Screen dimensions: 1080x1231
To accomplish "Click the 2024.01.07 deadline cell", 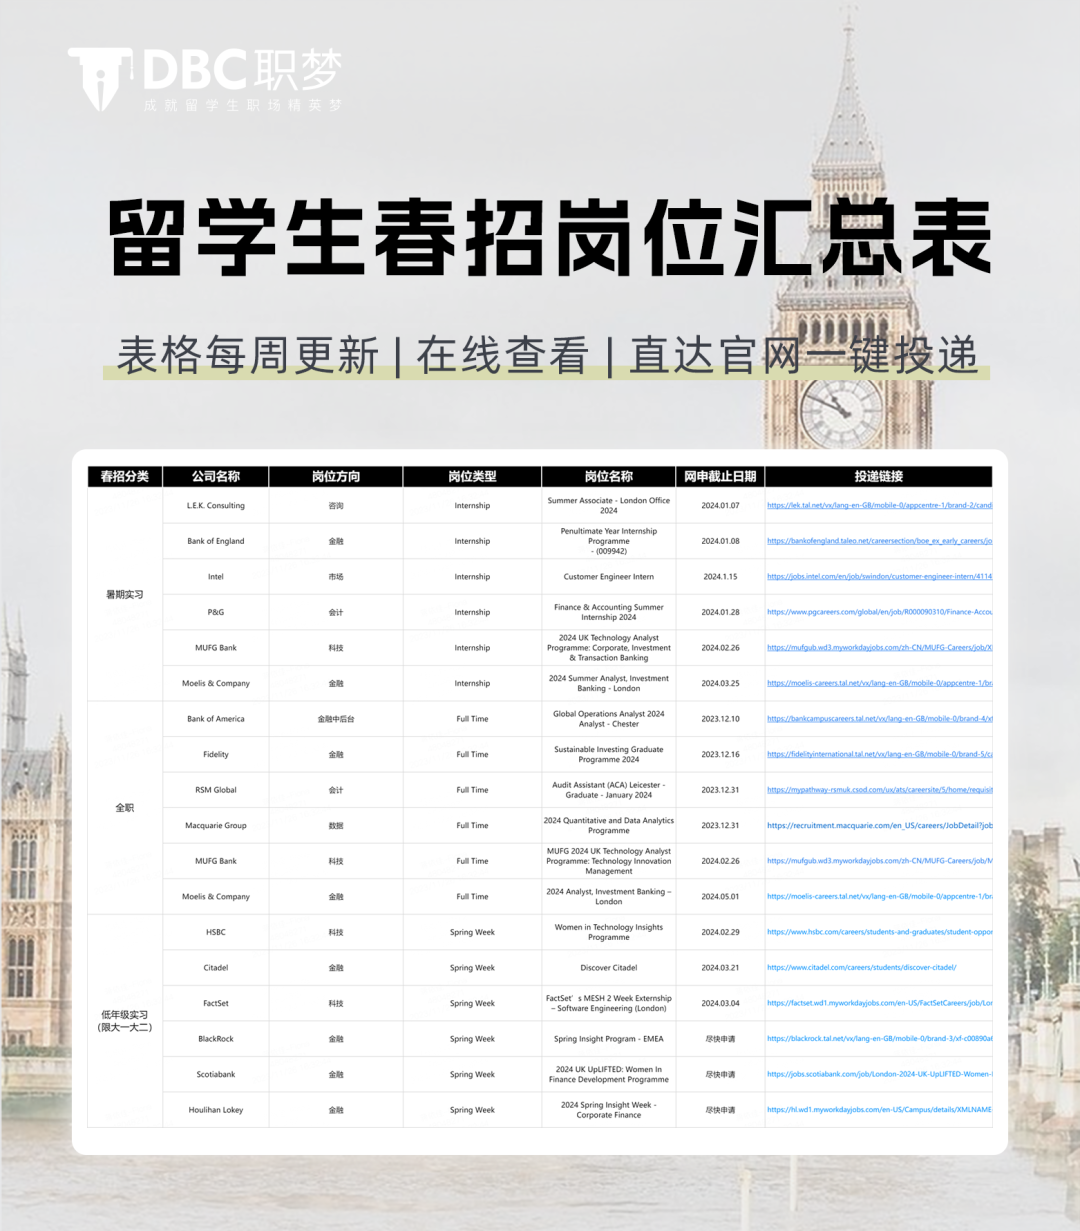I will click(x=720, y=506).
